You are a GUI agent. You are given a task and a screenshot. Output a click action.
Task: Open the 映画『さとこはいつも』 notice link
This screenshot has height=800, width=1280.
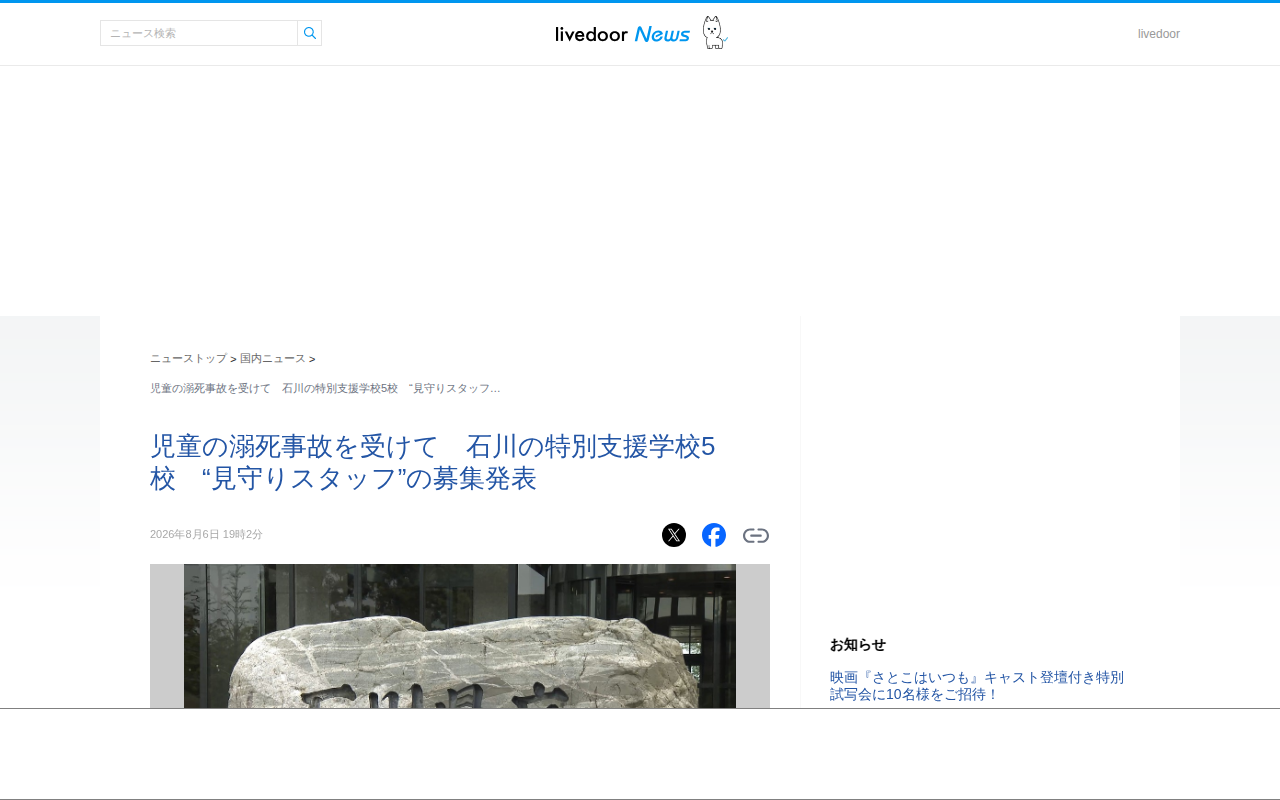point(977,685)
